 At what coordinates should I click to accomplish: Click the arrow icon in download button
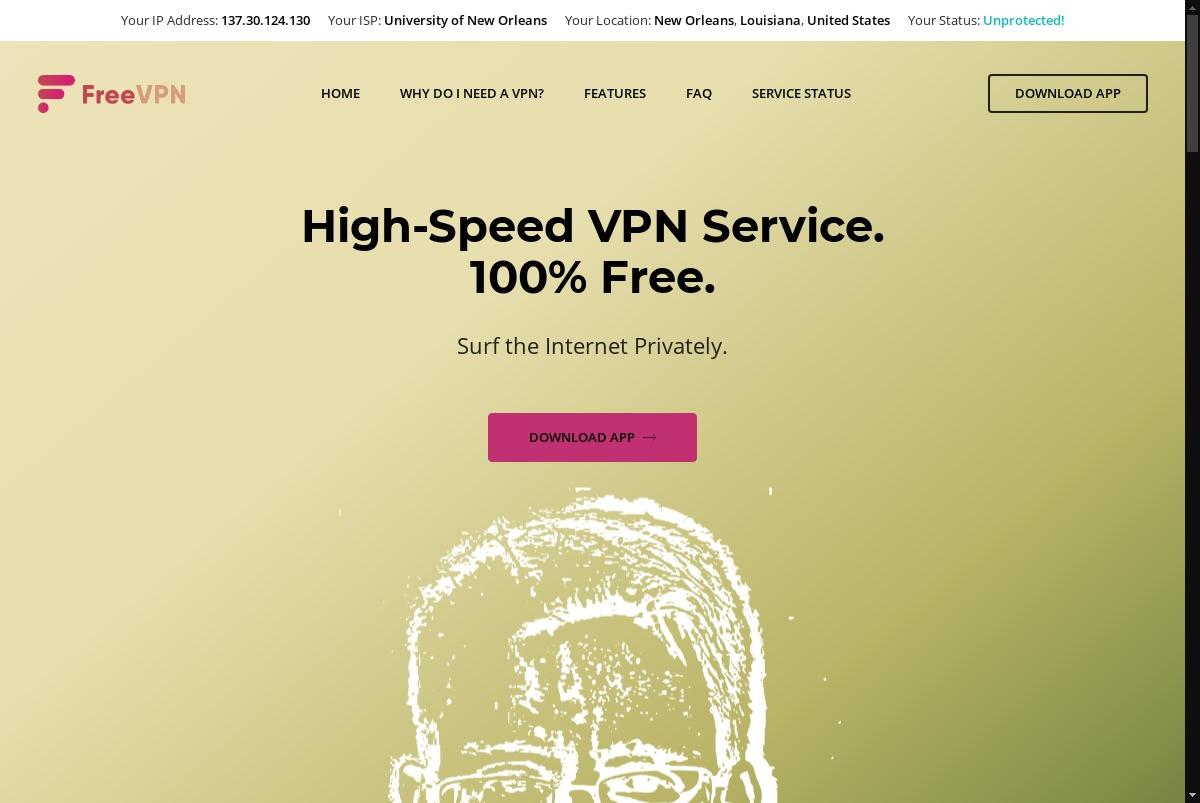pyautogui.click(x=650, y=437)
